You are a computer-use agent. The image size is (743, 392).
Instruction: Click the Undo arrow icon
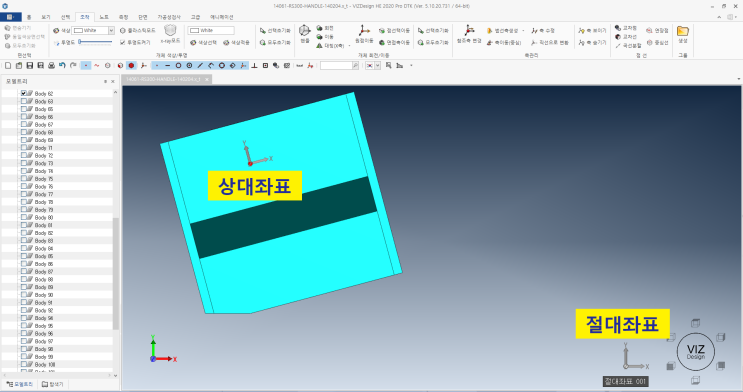tap(62, 65)
